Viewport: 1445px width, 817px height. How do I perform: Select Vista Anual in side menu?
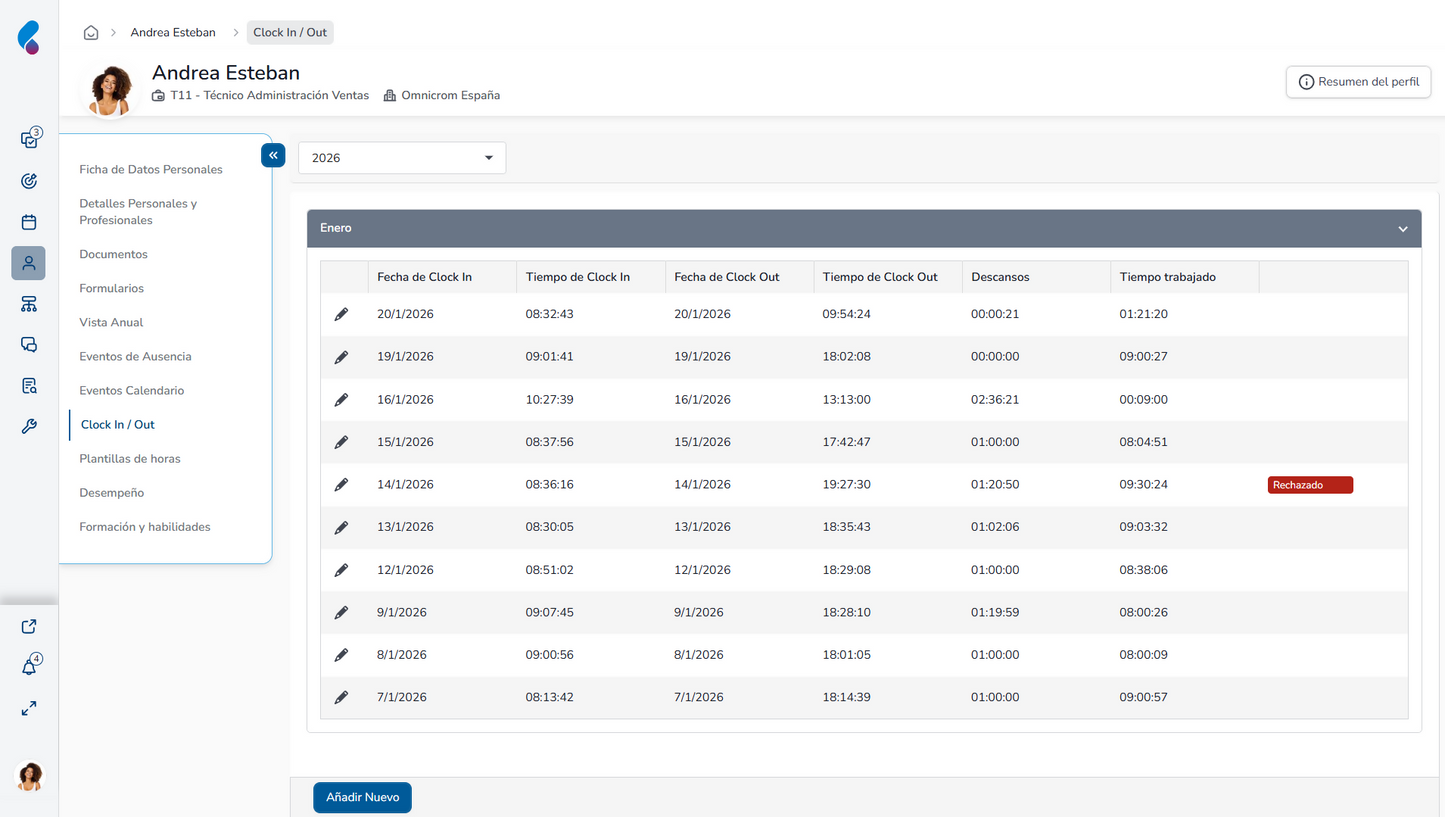click(x=111, y=323)
